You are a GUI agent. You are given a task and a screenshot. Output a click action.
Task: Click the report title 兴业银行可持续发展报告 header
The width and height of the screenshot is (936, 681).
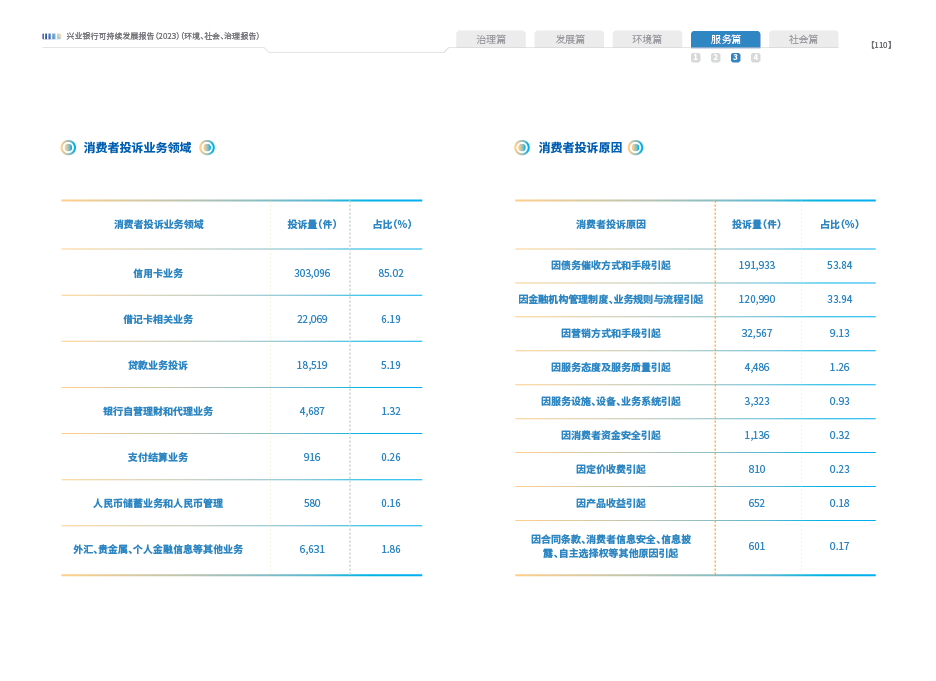[162, 37]
